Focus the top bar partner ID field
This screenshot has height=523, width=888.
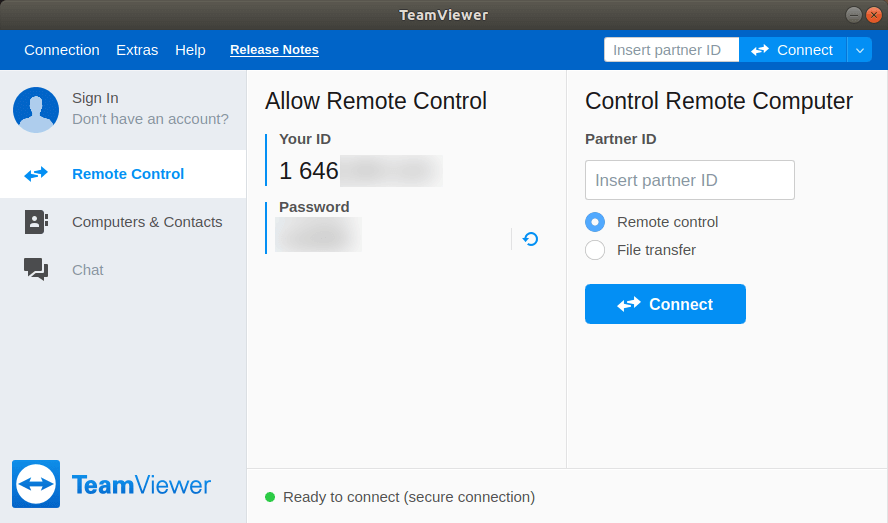pyautogui.click(x=671, y=50)
